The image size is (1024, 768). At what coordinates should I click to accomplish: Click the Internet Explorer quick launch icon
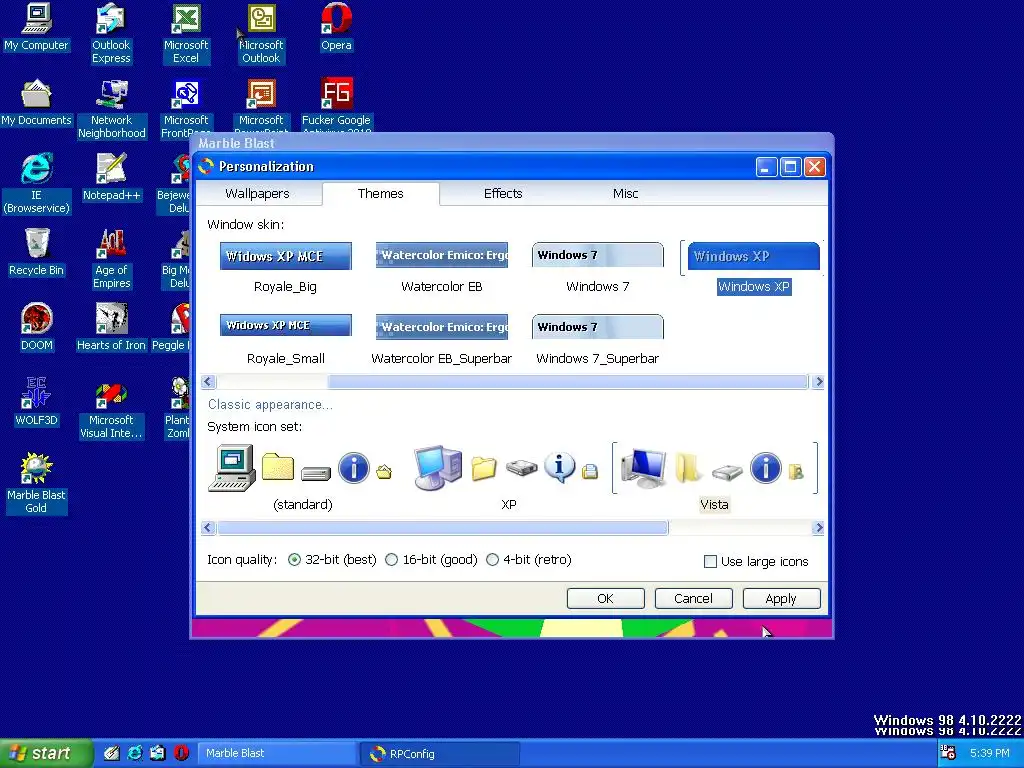click(x=135, y=753)
